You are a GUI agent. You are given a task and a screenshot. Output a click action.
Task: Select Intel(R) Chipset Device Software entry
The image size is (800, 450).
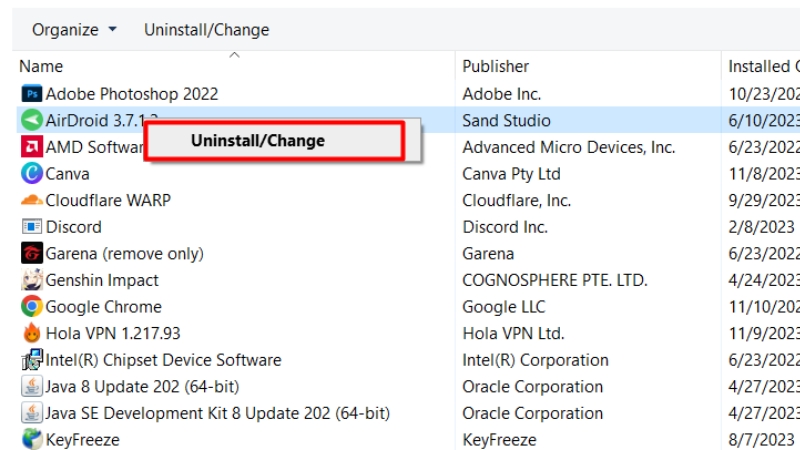coord(163,360)
